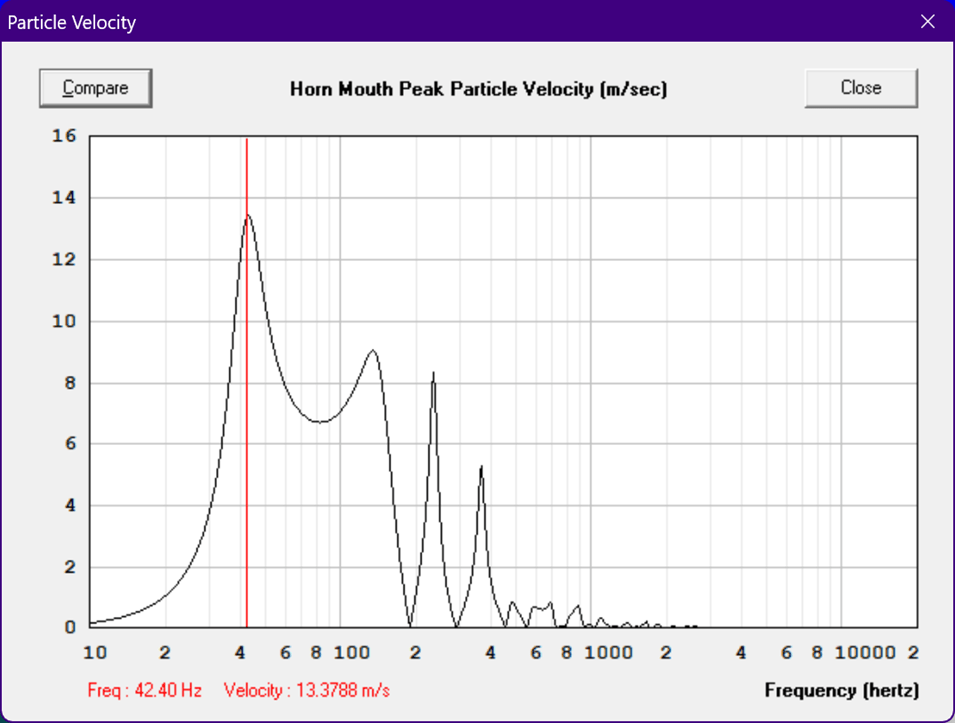Click the curve peak near 370 Hz

point(481,468)
